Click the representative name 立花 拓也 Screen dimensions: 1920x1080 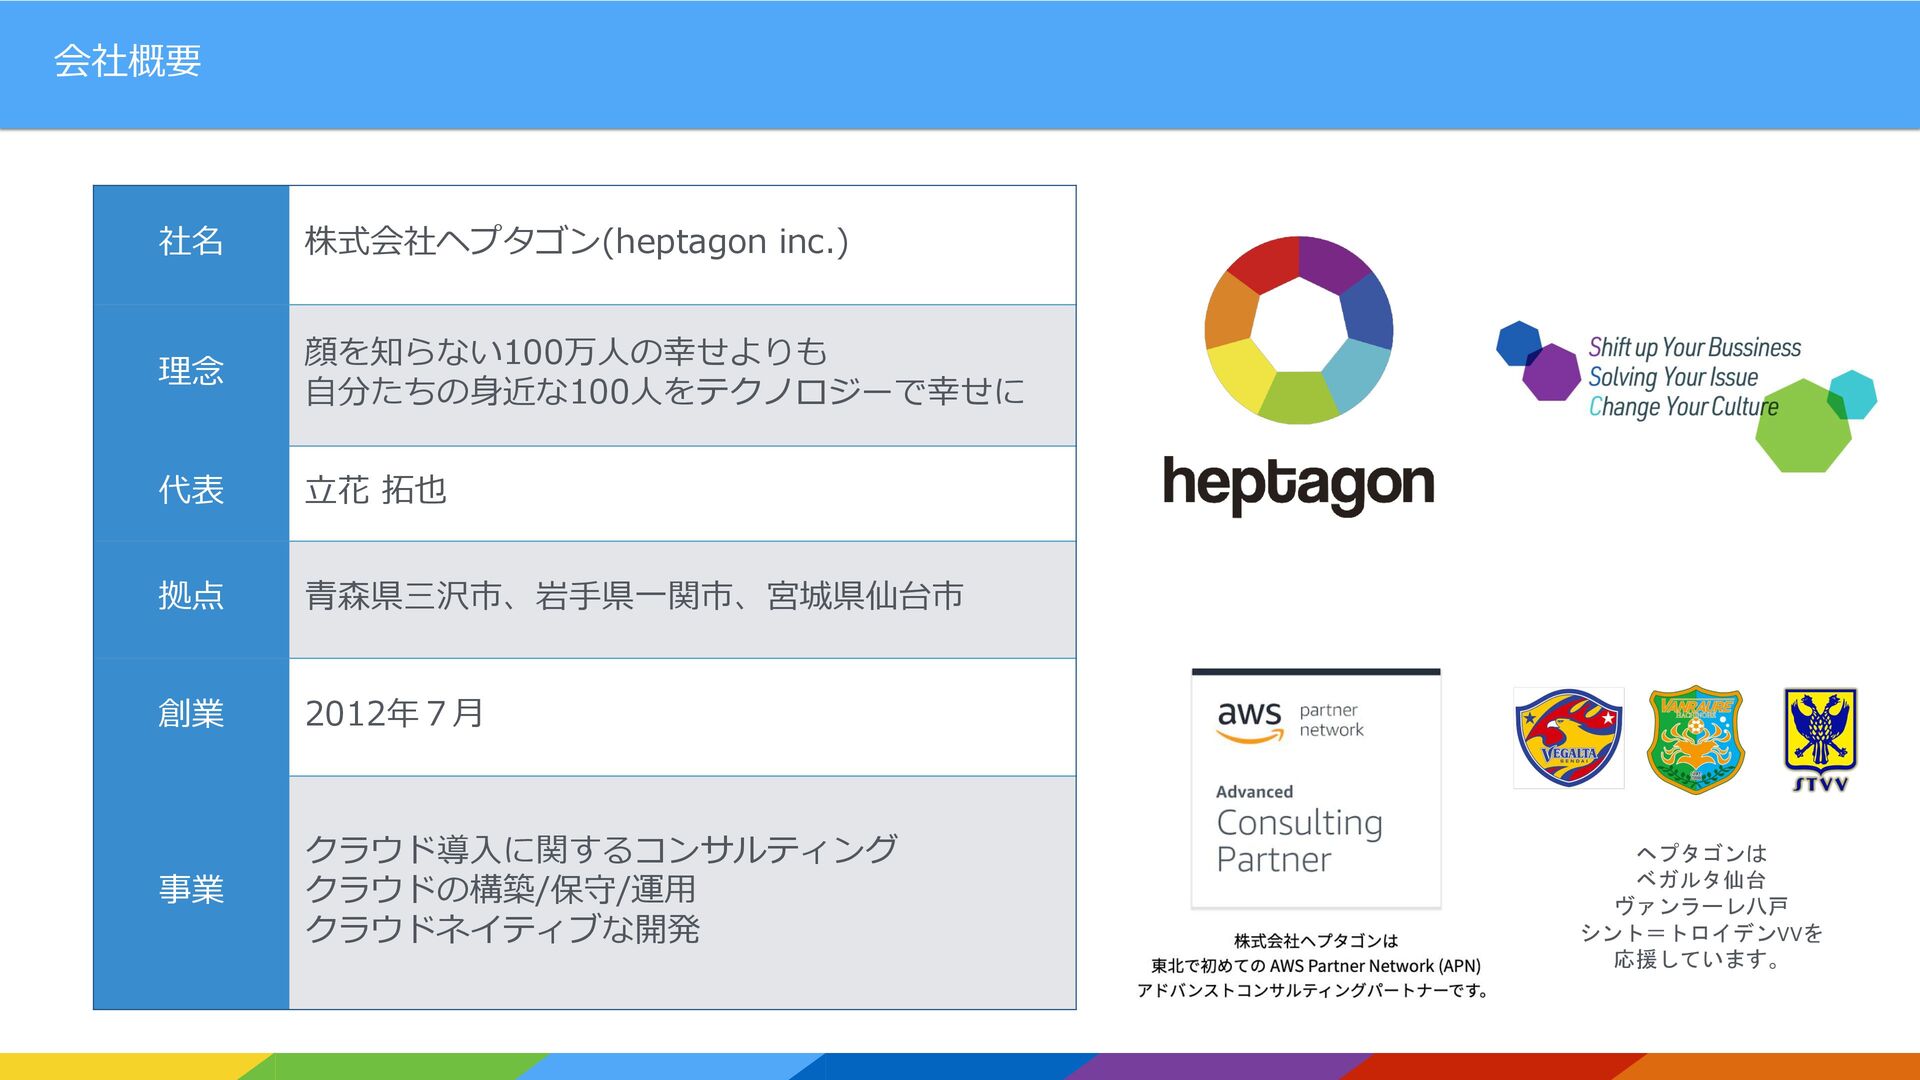376,491
